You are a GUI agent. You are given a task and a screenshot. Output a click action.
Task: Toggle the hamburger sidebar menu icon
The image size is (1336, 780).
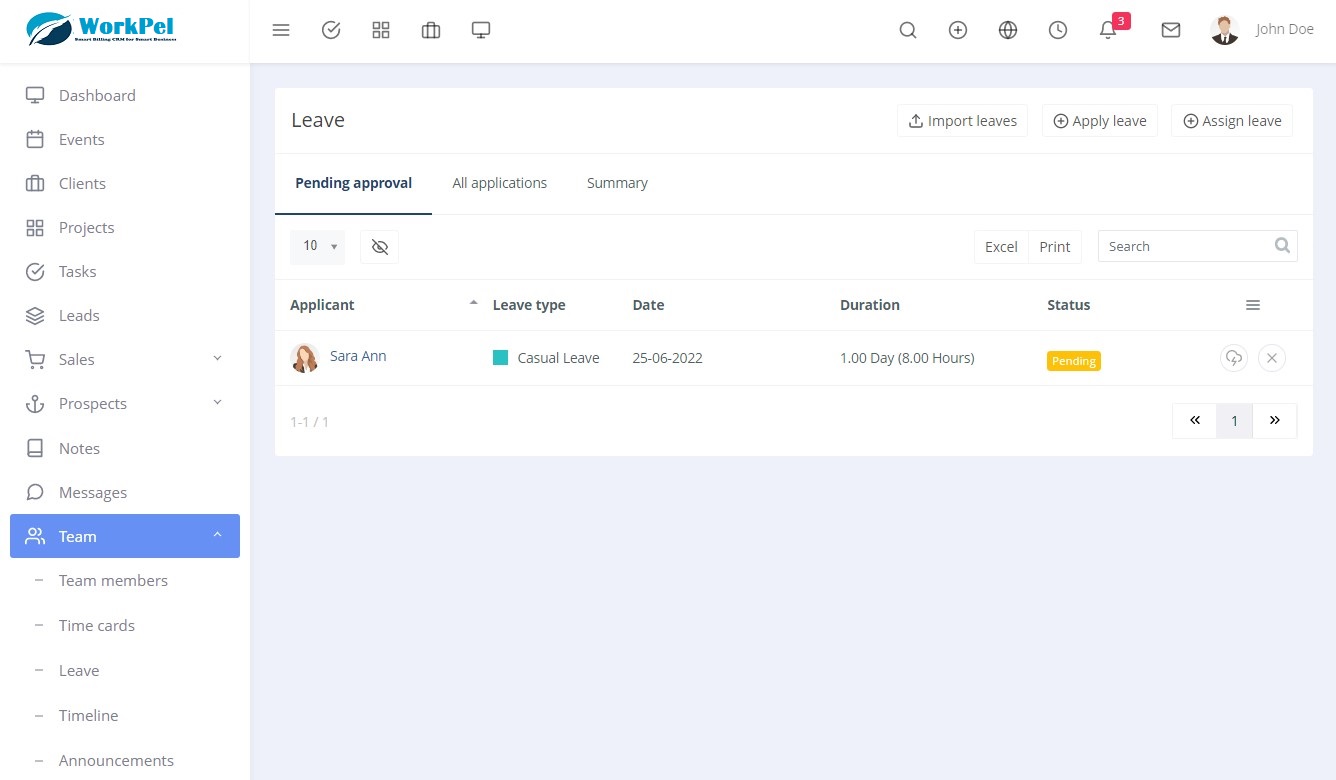pos(281,31)
